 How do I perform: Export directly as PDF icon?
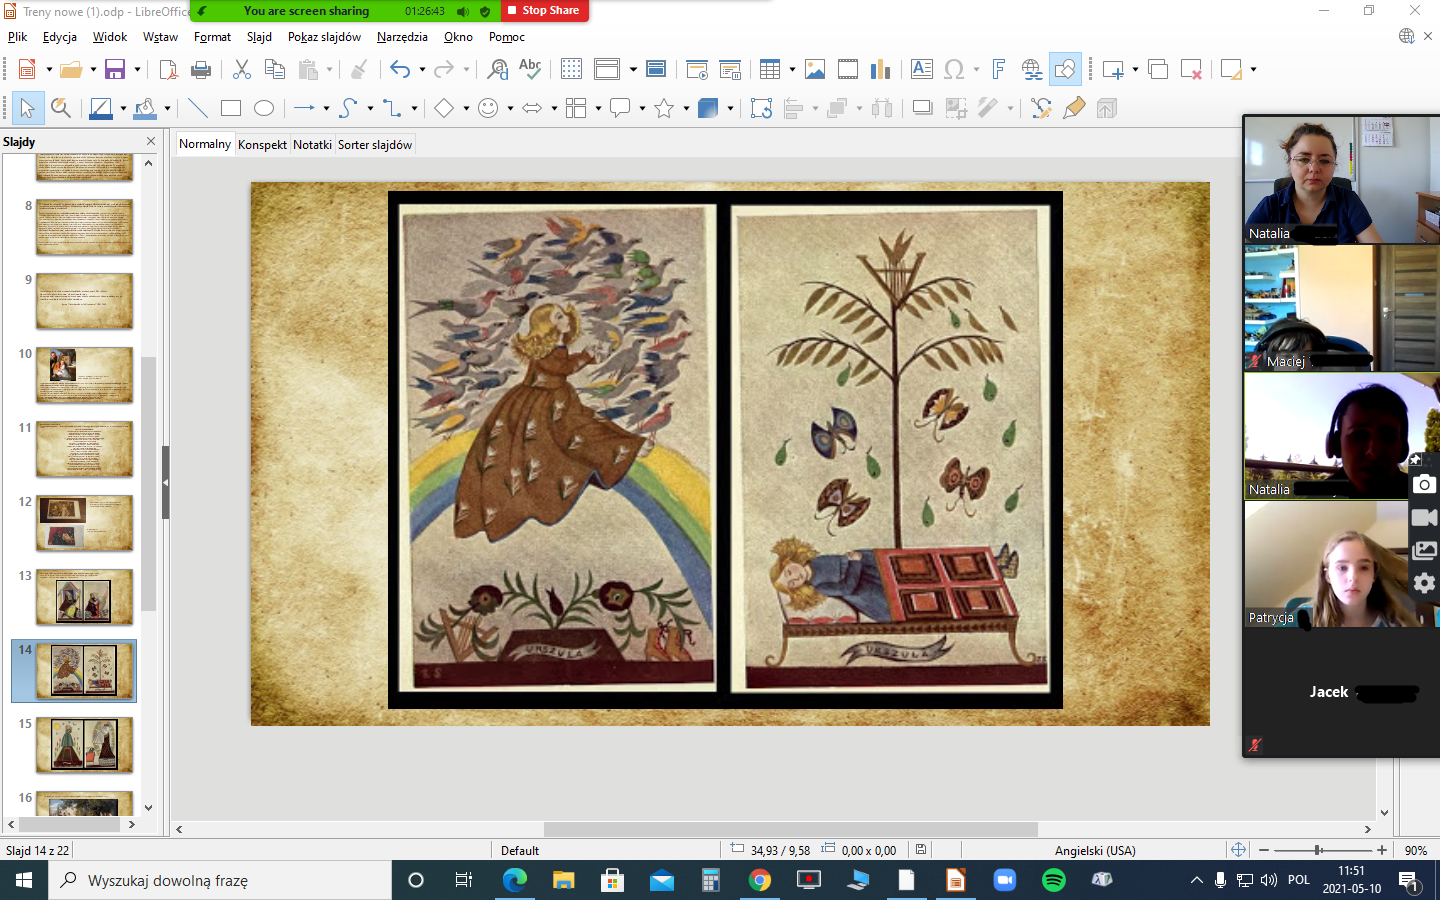coord(168,69)
